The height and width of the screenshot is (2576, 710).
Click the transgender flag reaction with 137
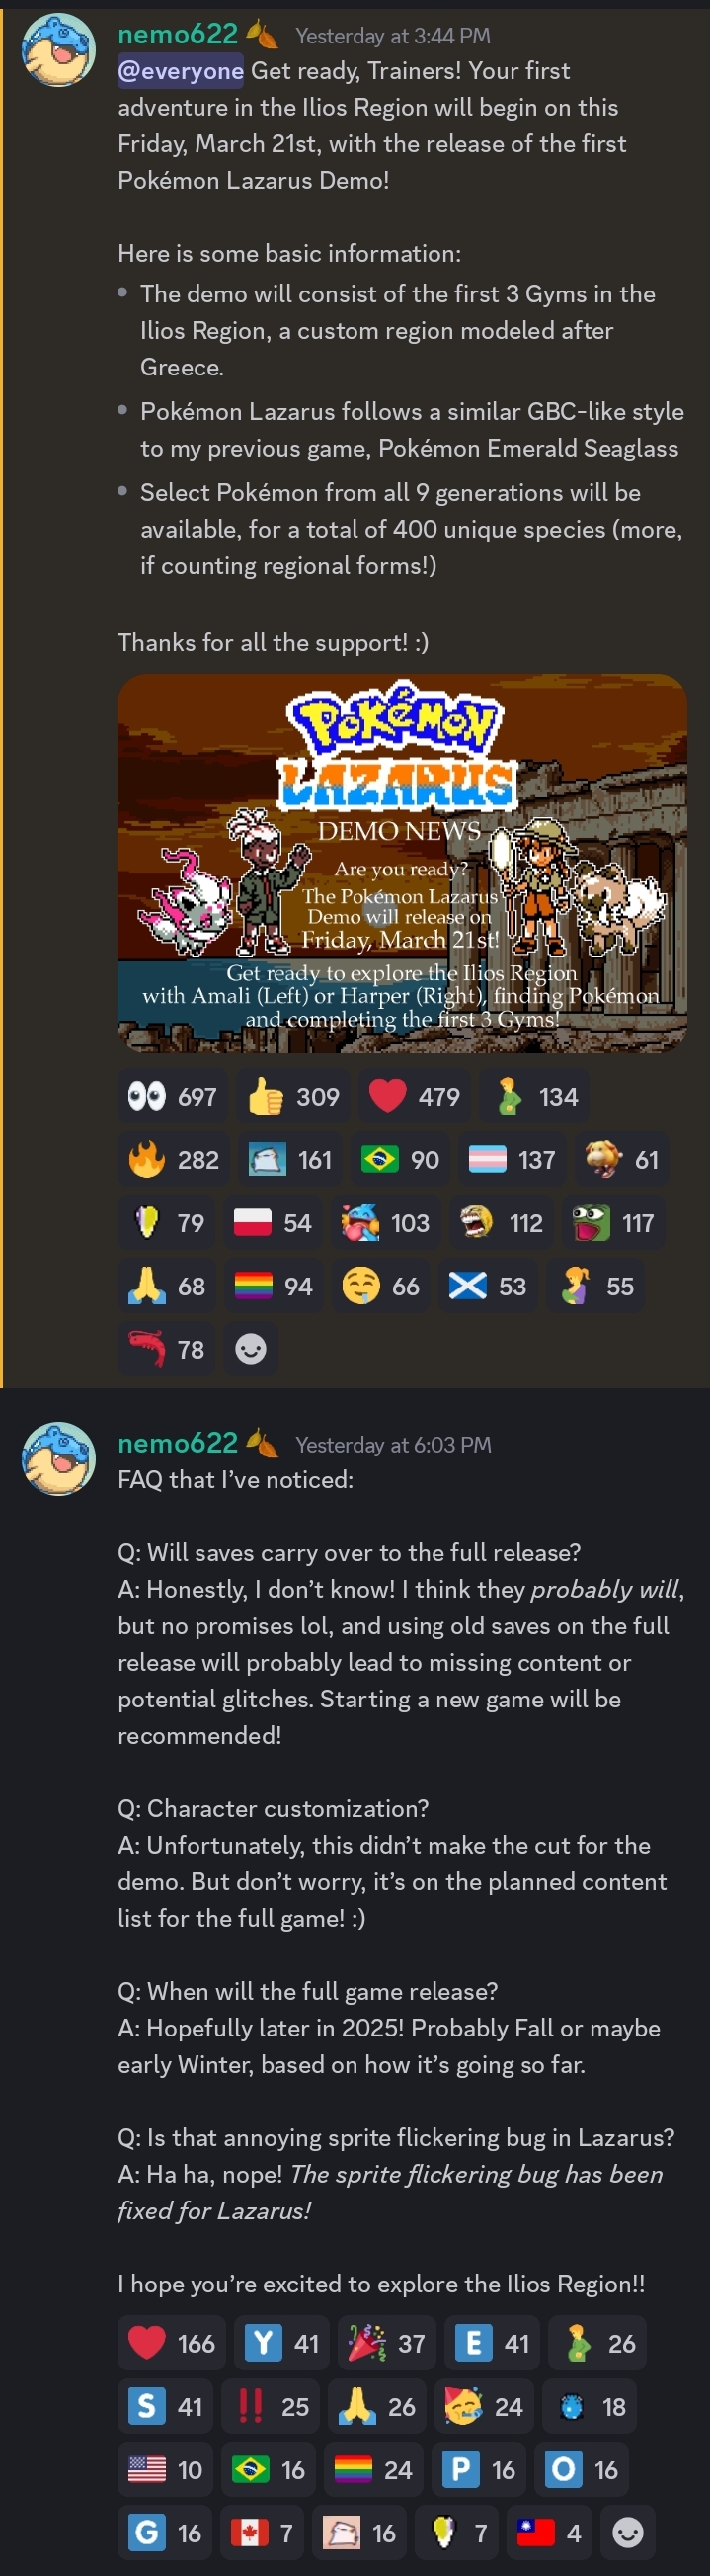coord(512,1159)
